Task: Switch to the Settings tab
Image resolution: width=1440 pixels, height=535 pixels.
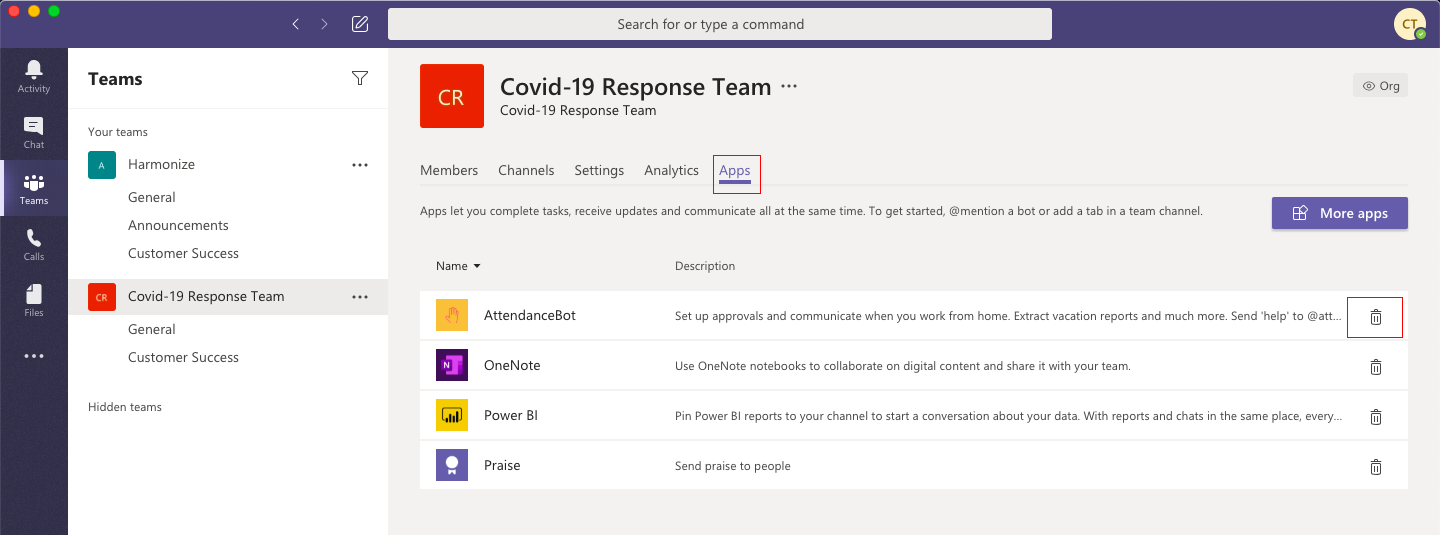Action: 599,170
